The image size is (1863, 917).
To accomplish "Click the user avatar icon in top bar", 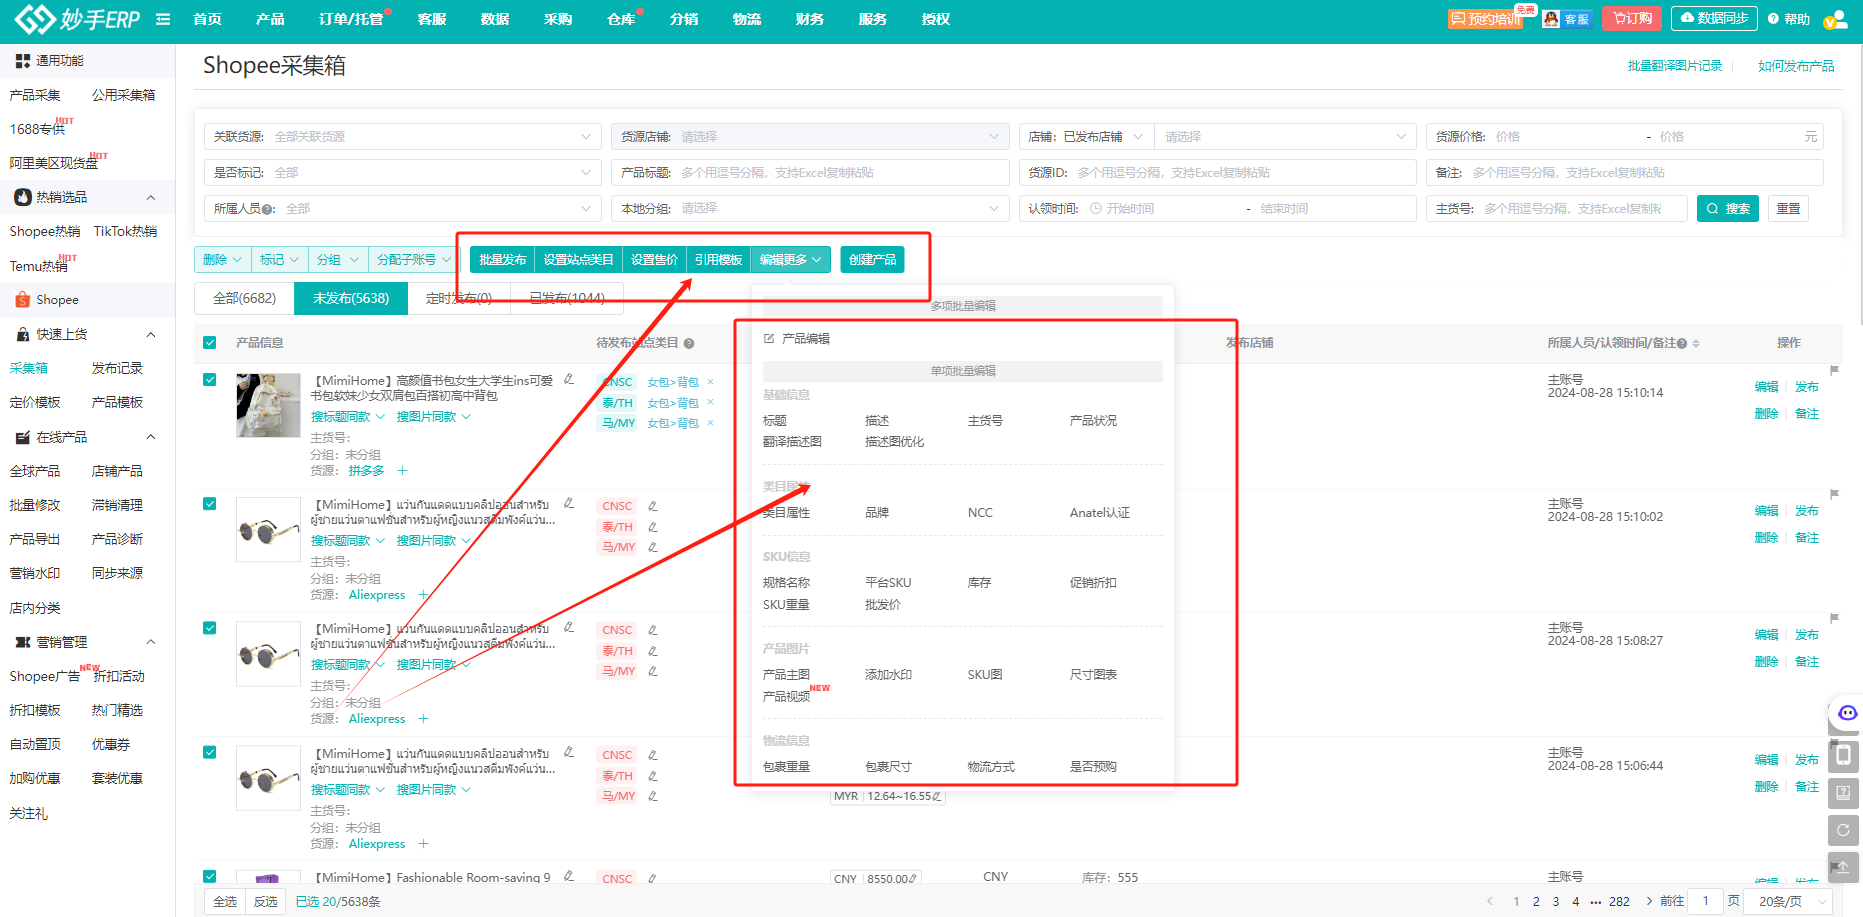I will coord(1835,19).
